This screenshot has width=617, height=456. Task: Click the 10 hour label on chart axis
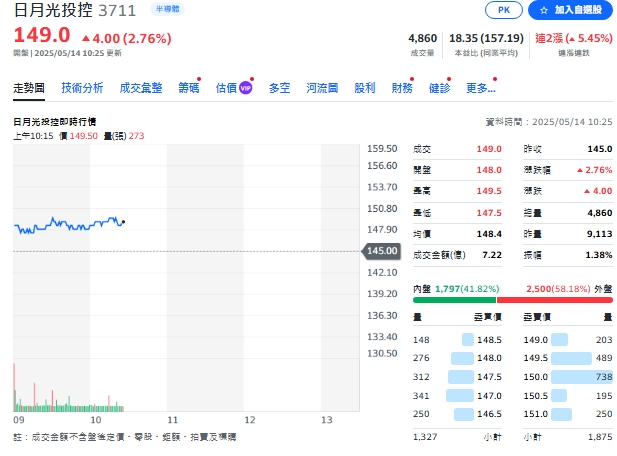96,420
